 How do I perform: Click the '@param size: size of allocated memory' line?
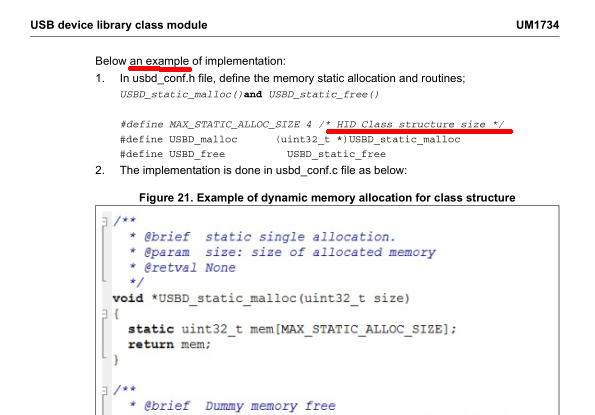282,252
